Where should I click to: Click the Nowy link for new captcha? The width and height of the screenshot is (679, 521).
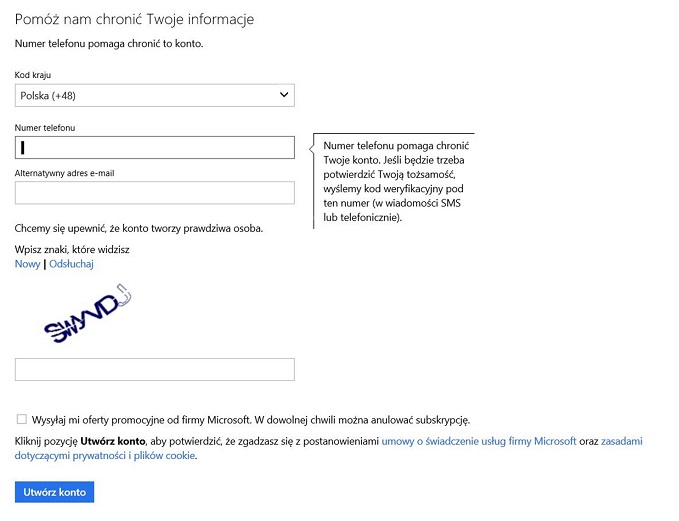(27, 264)
